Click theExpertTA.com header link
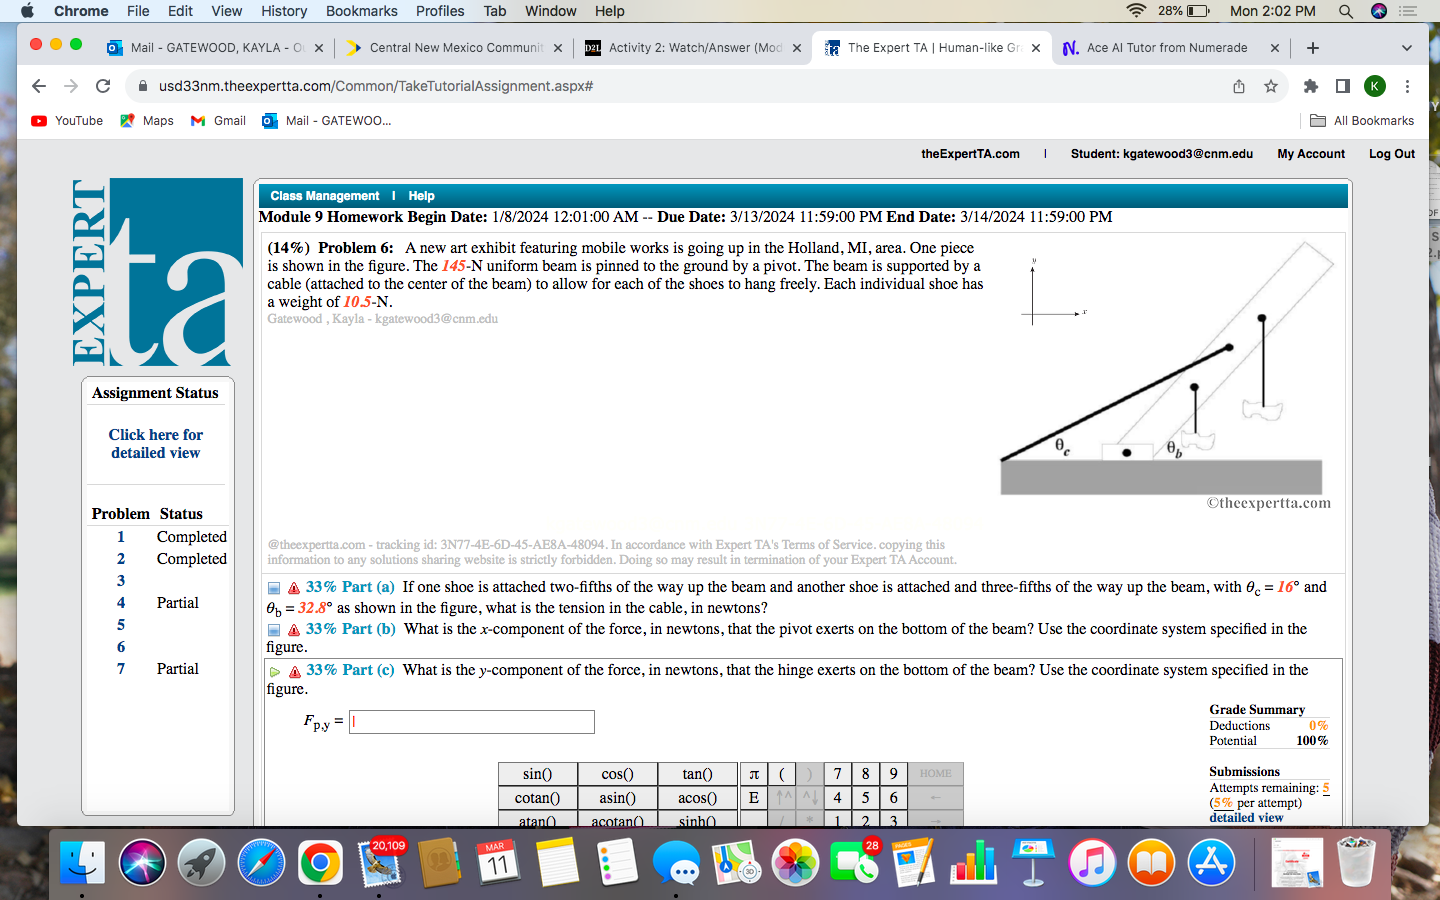 pyautogui.click(x=970, y=154)
